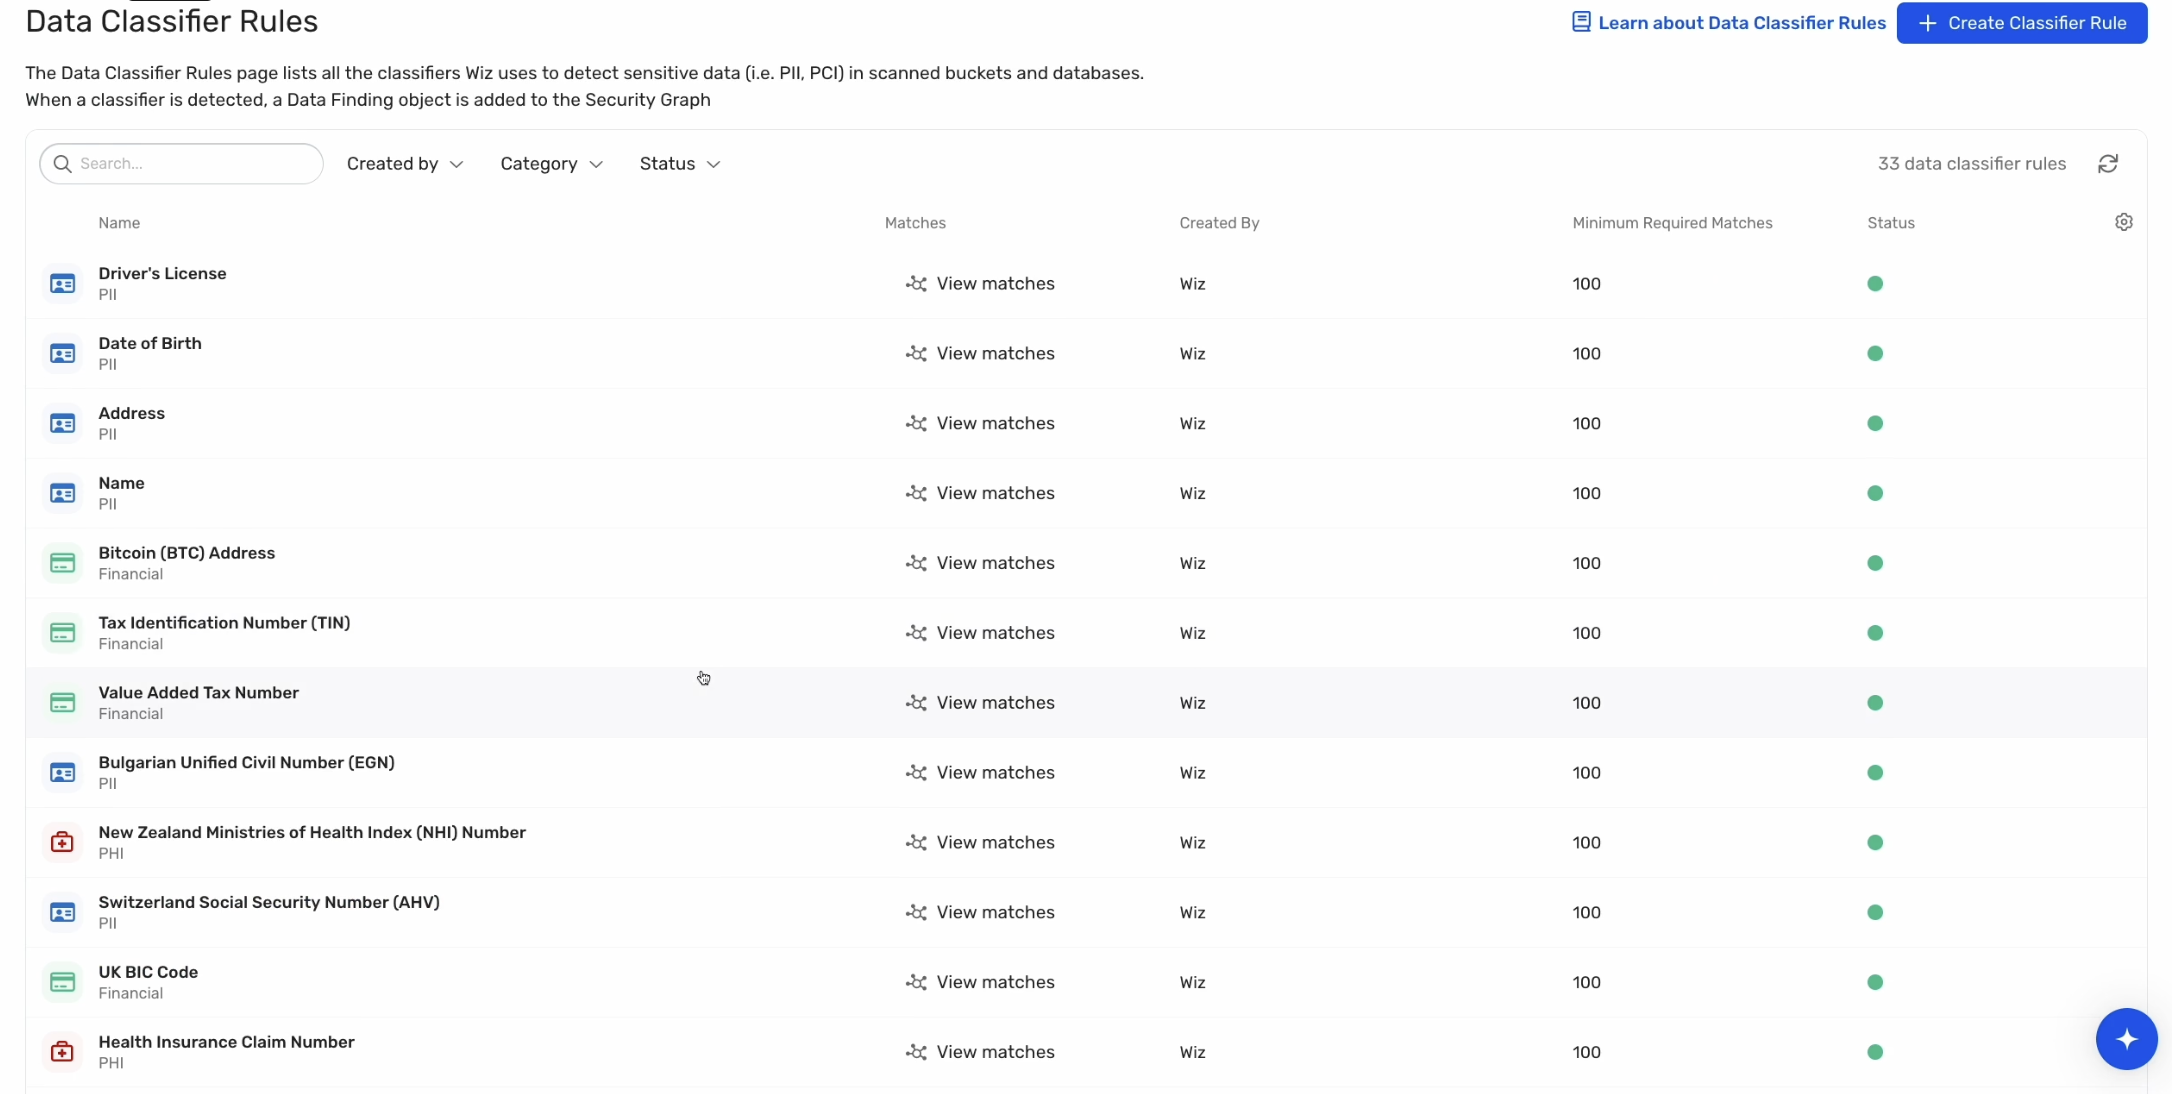Open the floating AI assistant button
This screenshot has width=2172, height=1094.
pos(2126,1039)
